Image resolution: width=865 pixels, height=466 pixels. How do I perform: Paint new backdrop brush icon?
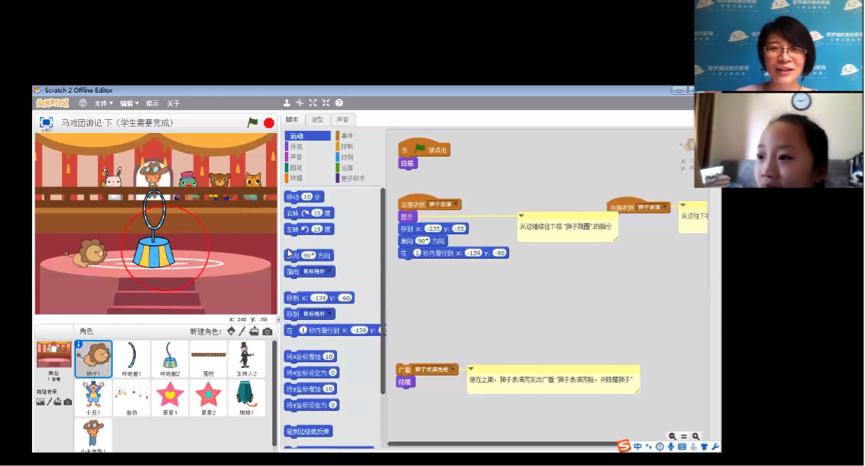pyautogui.click(x=49, y=402)
